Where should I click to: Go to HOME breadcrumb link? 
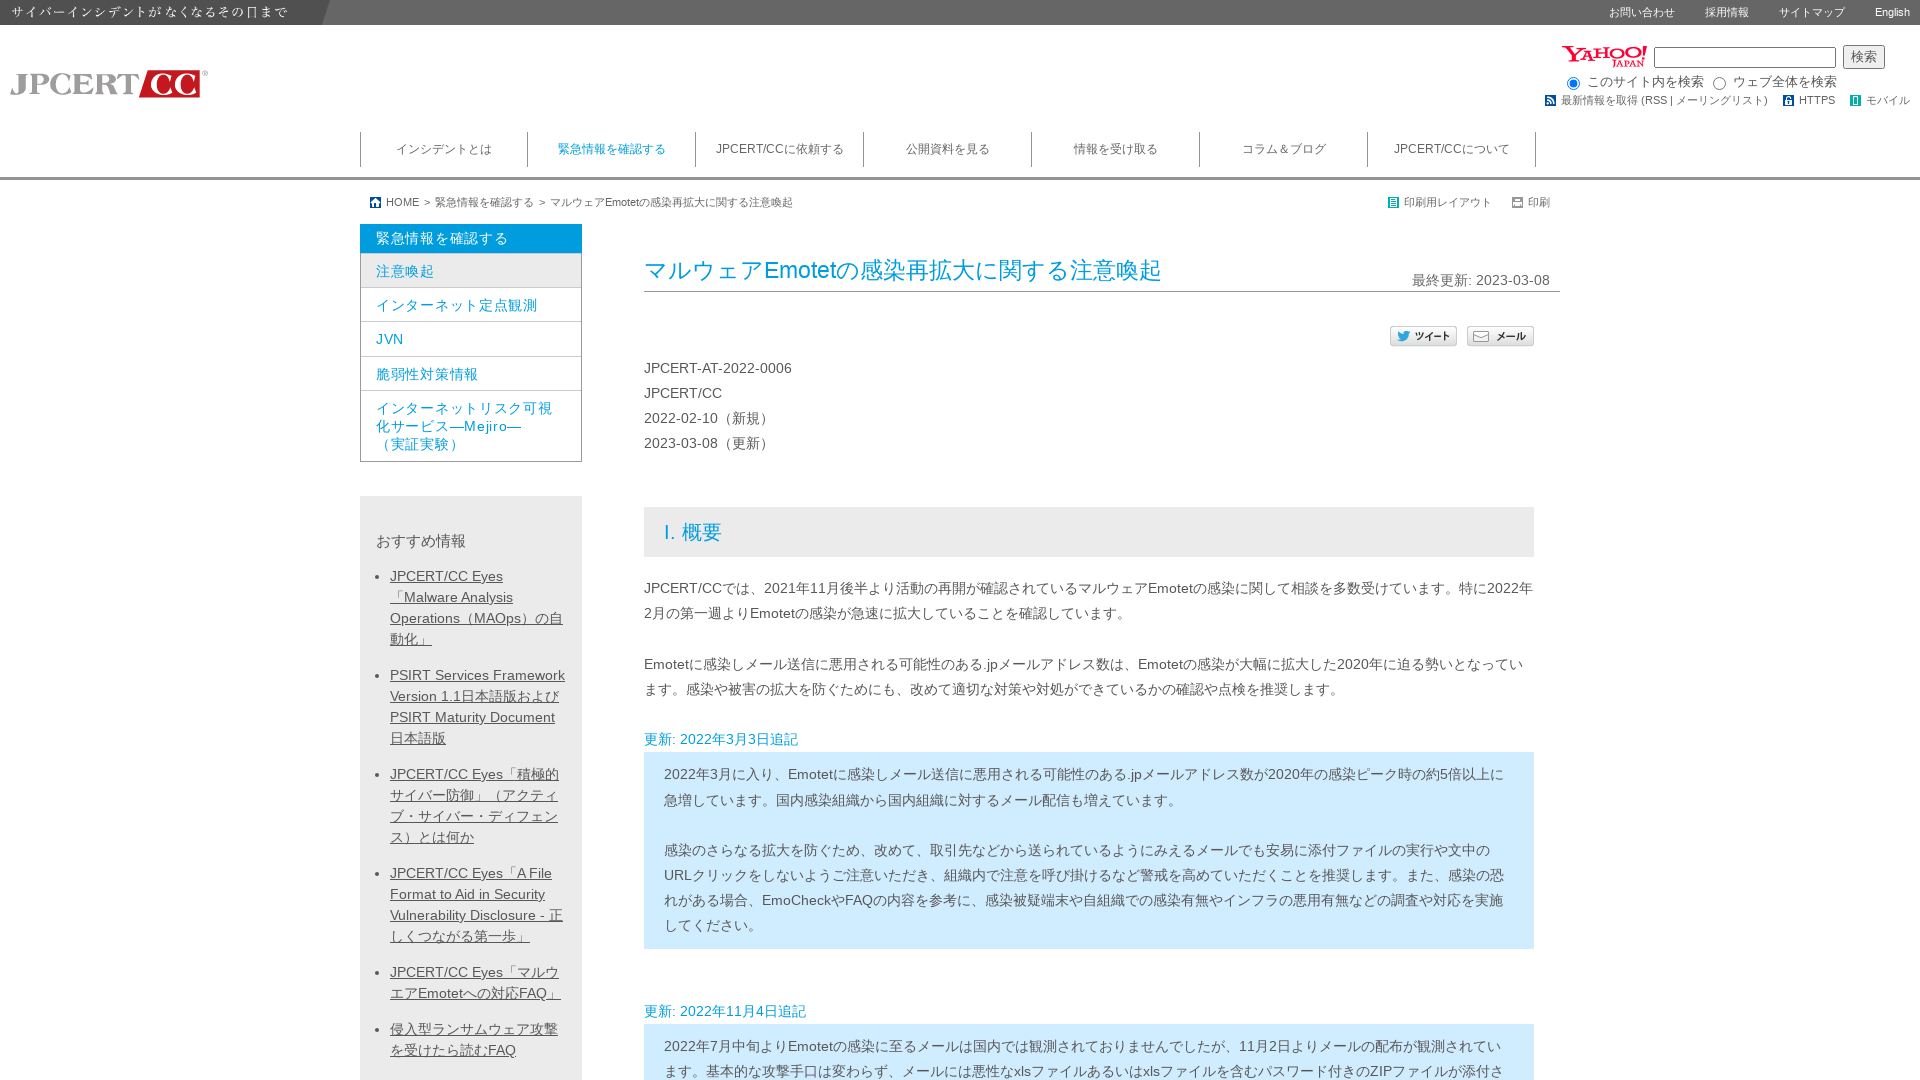click(403, 203)
